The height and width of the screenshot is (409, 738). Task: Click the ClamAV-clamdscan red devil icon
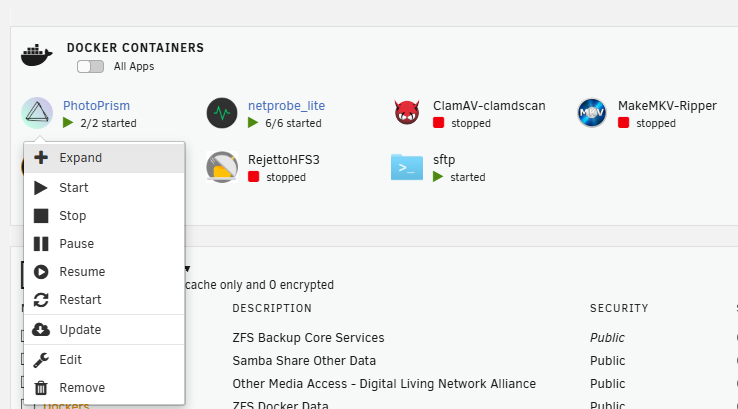[407, 113]
